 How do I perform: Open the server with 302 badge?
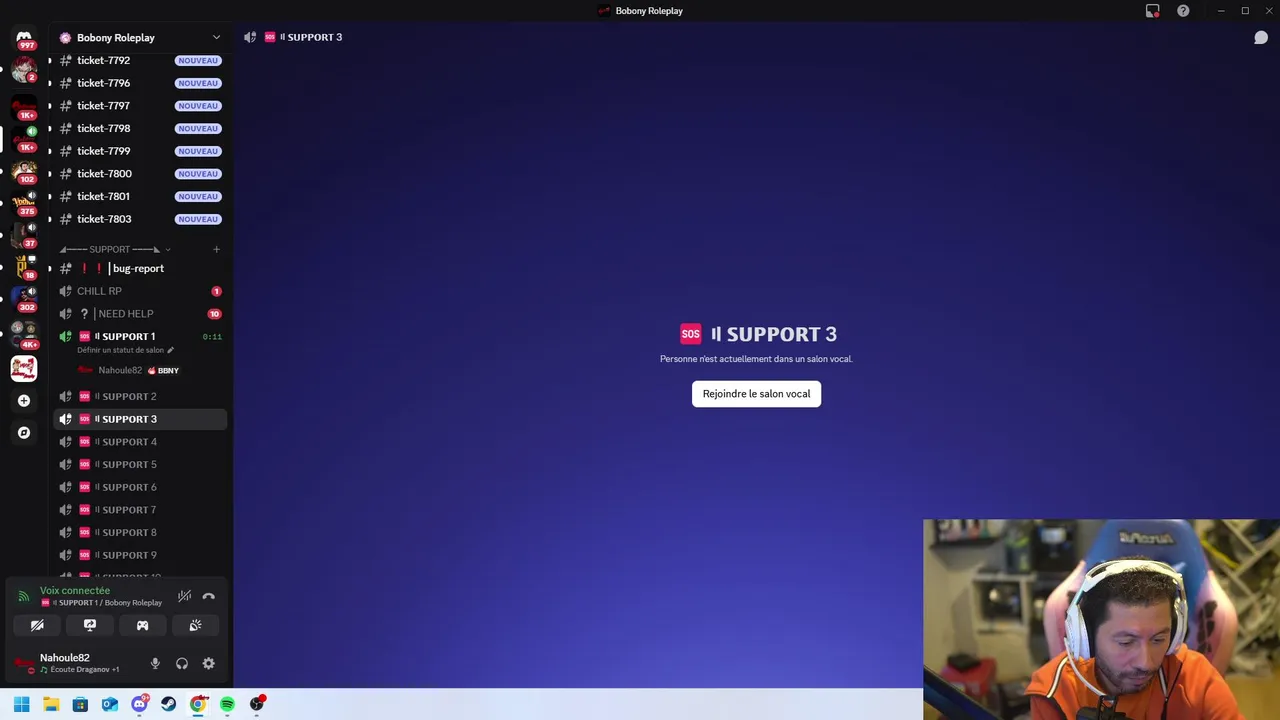point(24,300)
